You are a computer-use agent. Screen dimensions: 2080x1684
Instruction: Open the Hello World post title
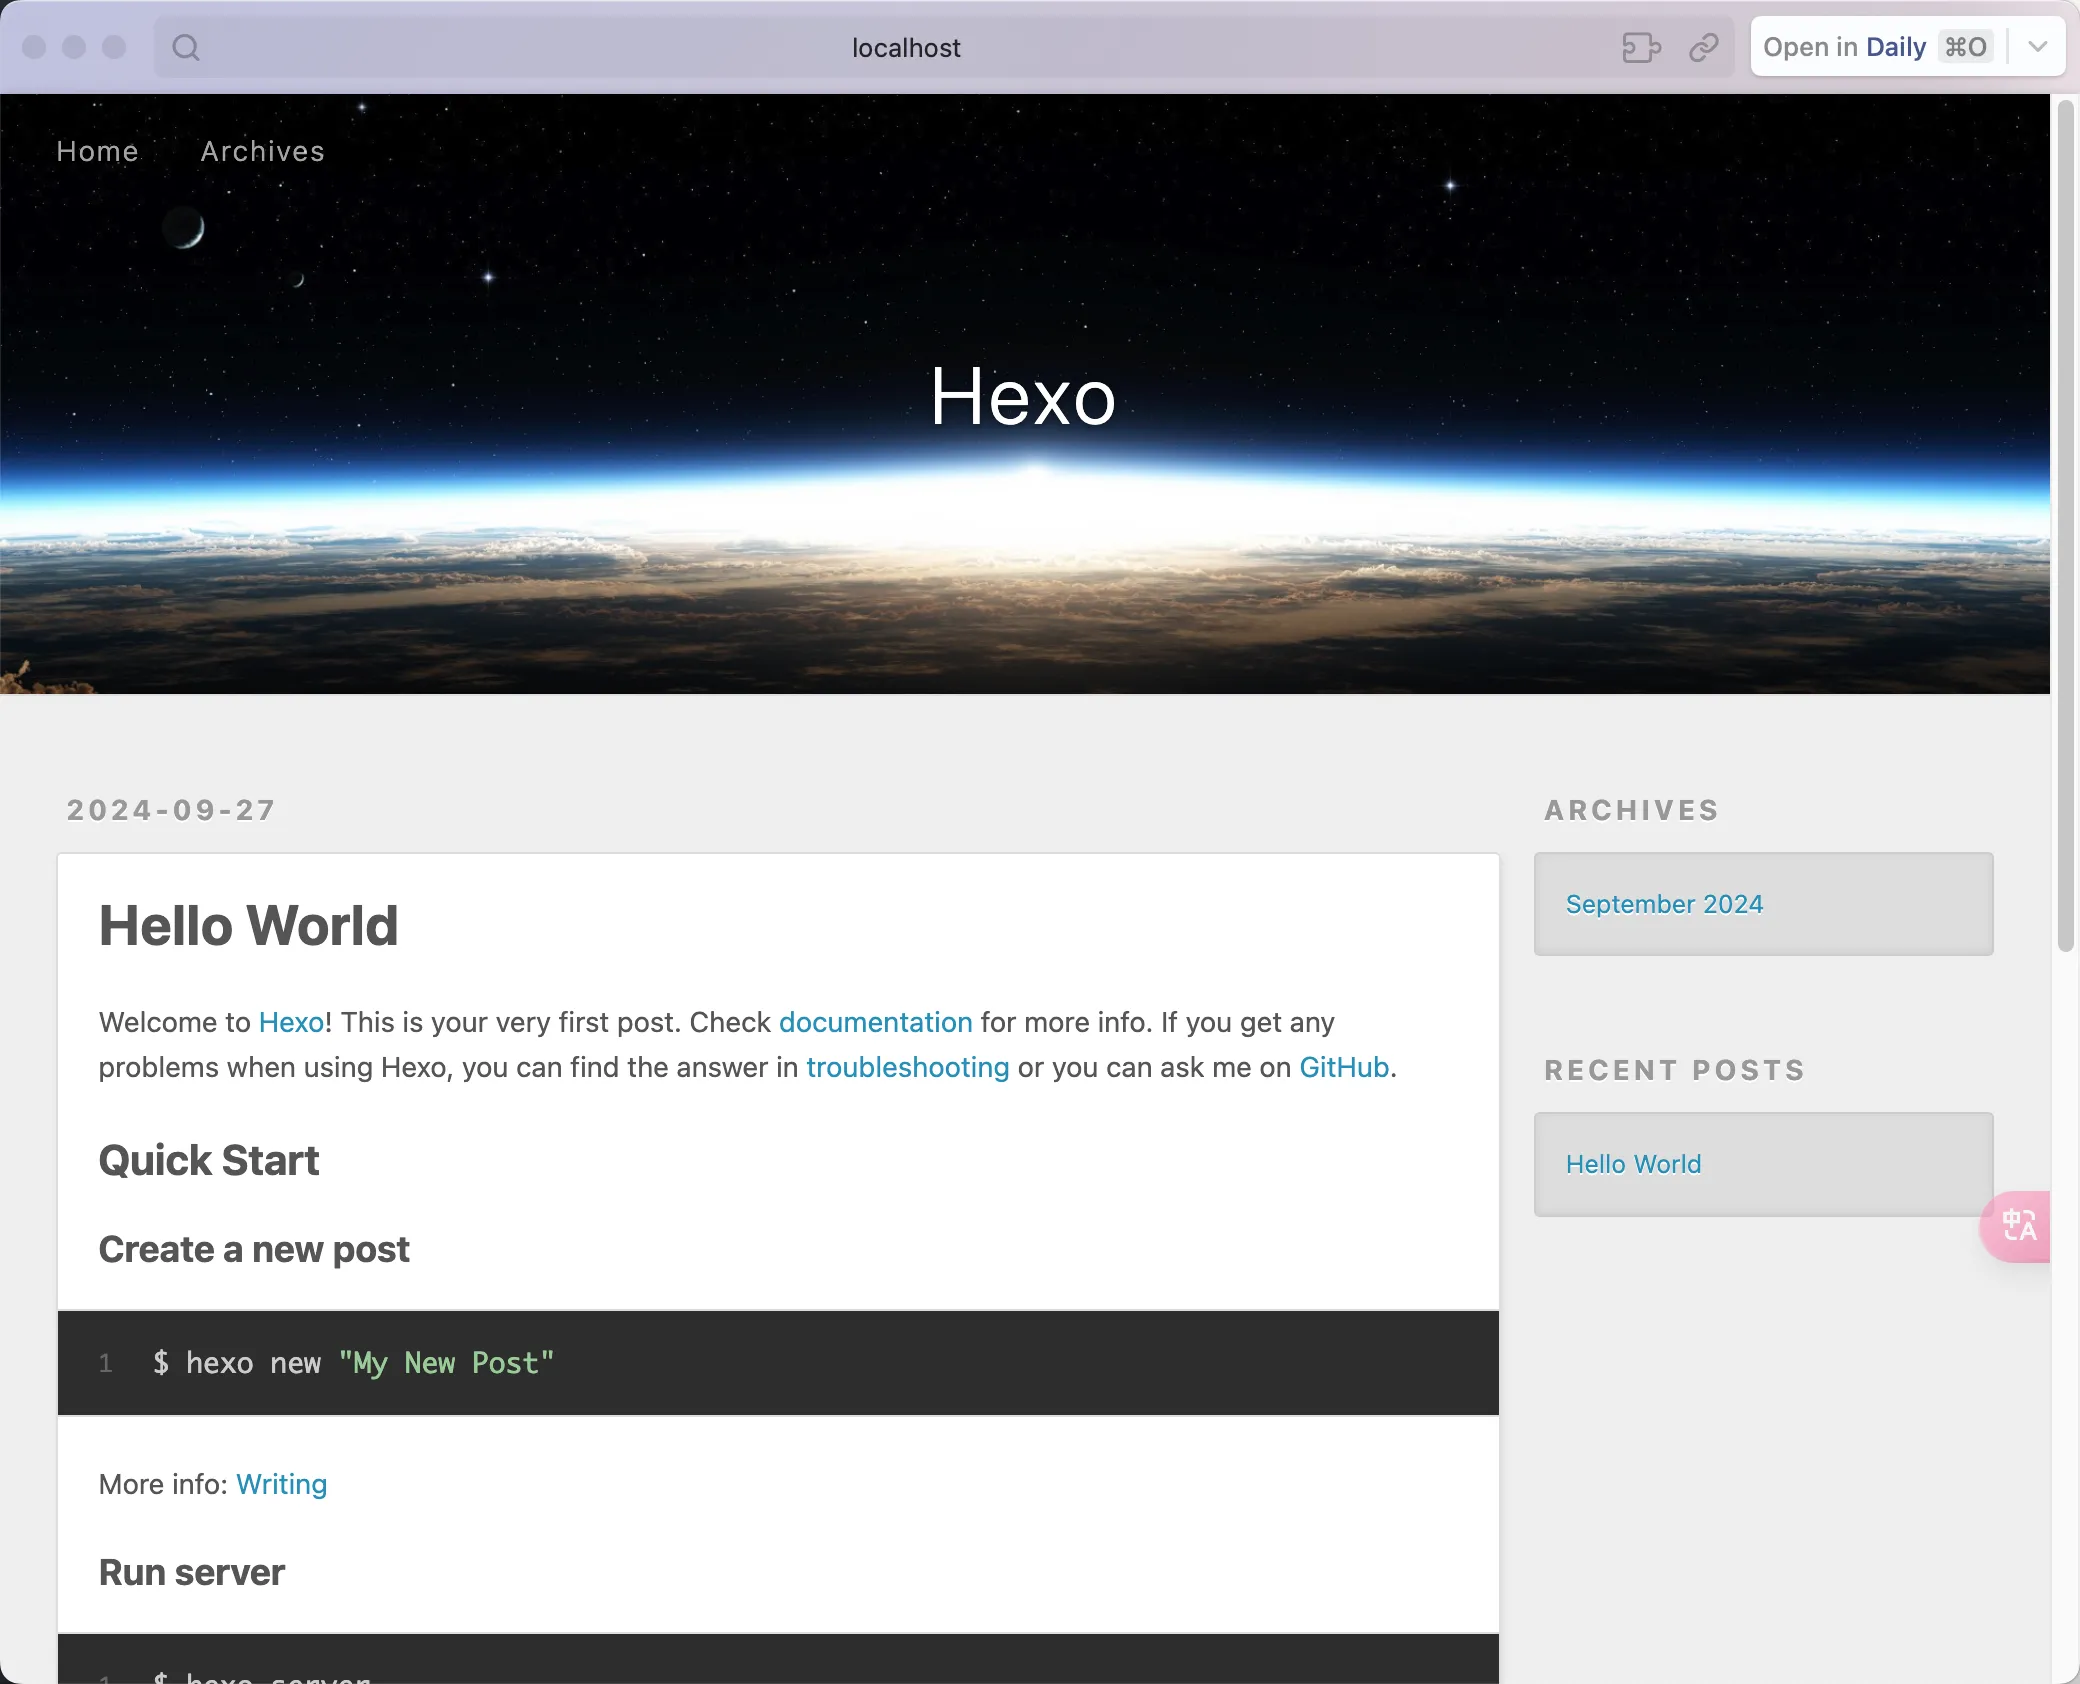pos(249,925)
